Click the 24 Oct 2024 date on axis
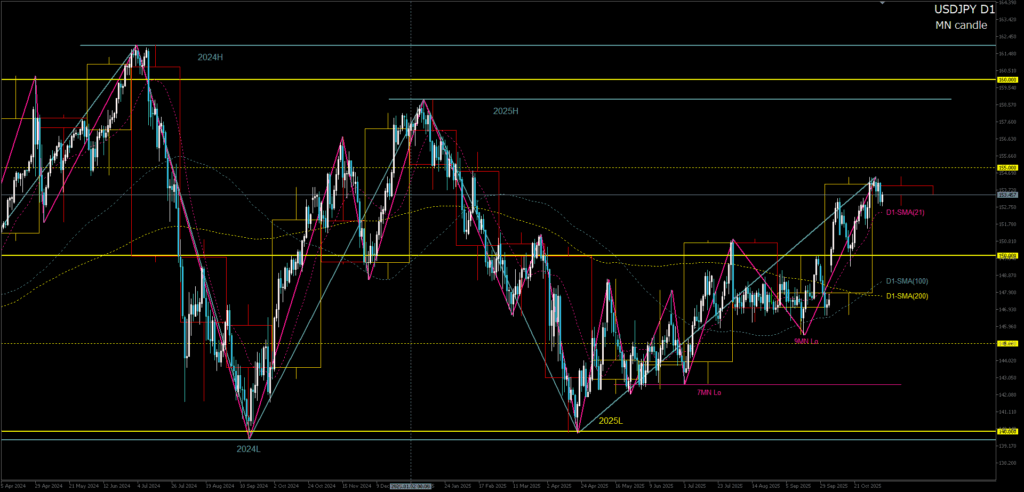 [x=322, y=485]
